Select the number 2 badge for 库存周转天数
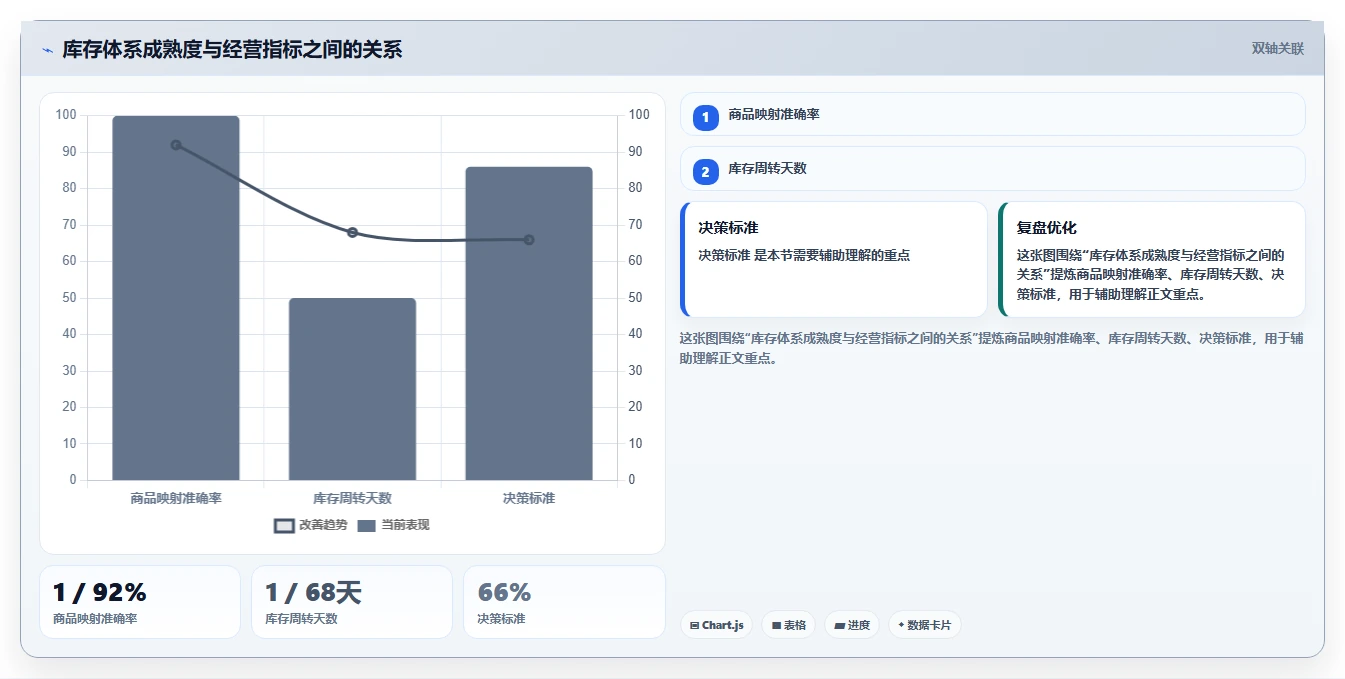 (705, 172)
